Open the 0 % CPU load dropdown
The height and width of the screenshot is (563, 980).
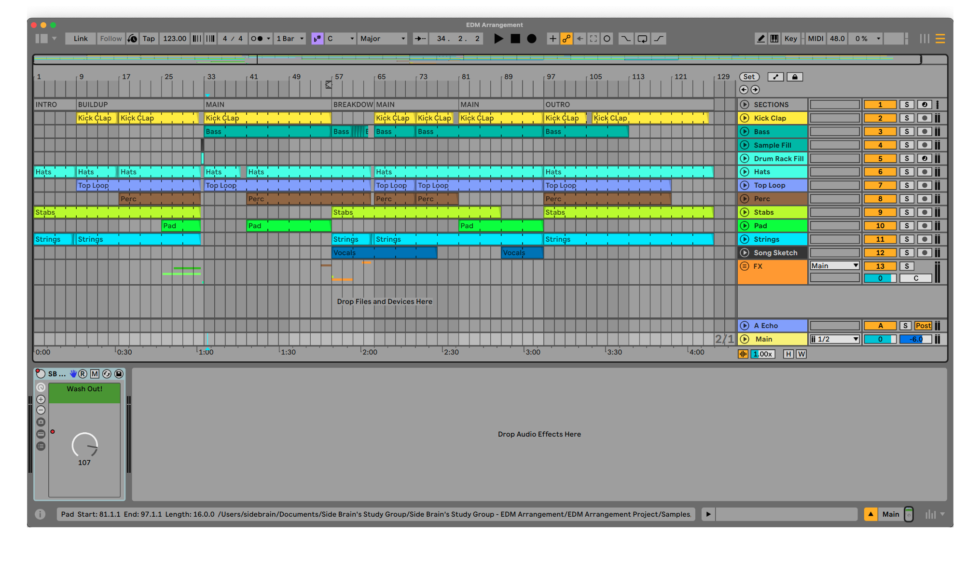click(867, 39)
